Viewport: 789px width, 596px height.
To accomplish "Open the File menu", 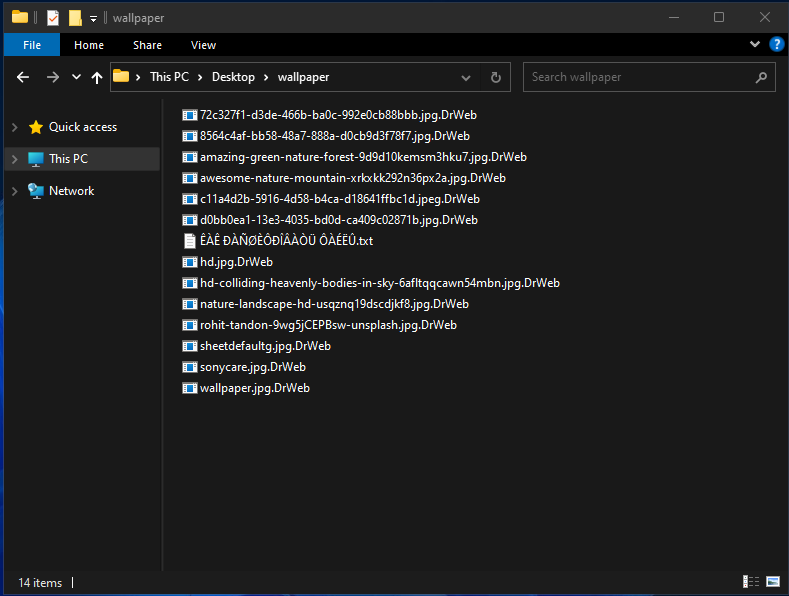I will pyautogui.click(x=32, y=45).
